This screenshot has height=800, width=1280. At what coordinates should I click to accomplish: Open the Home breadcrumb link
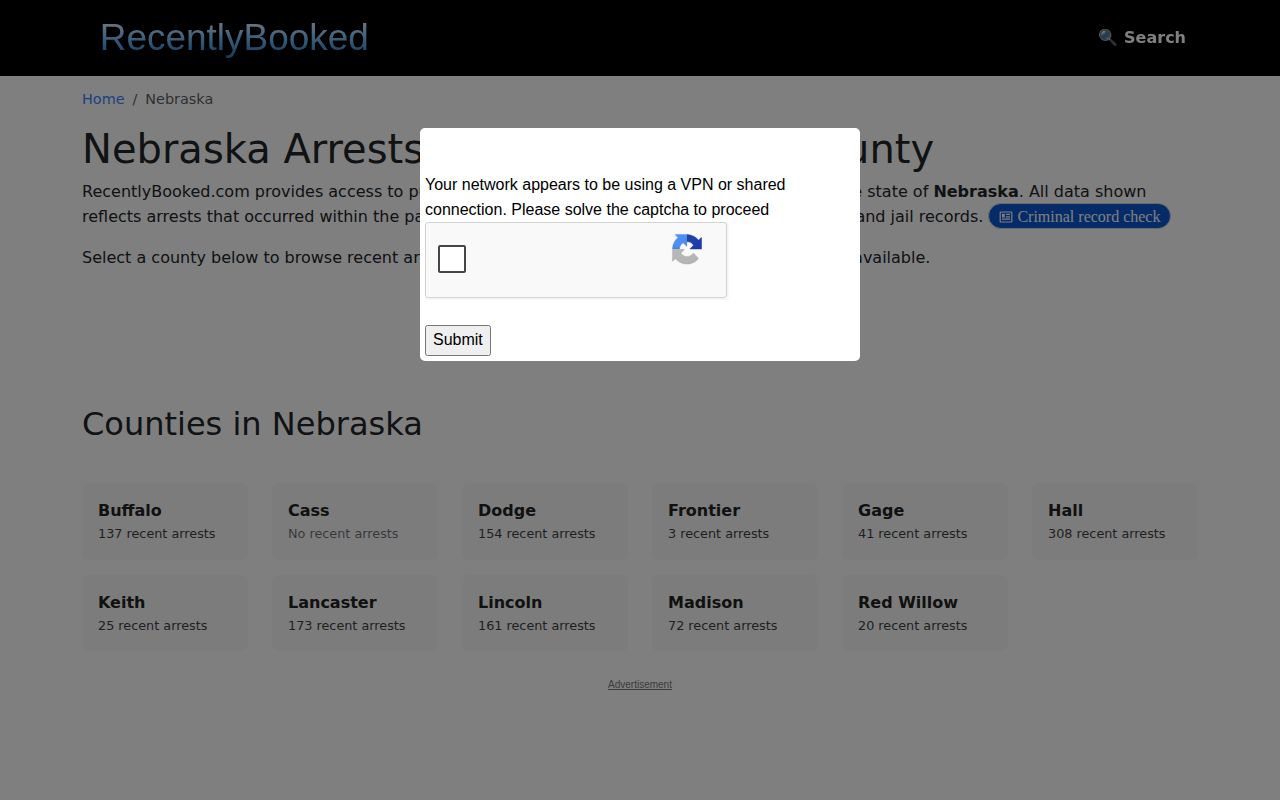[103, 99]
